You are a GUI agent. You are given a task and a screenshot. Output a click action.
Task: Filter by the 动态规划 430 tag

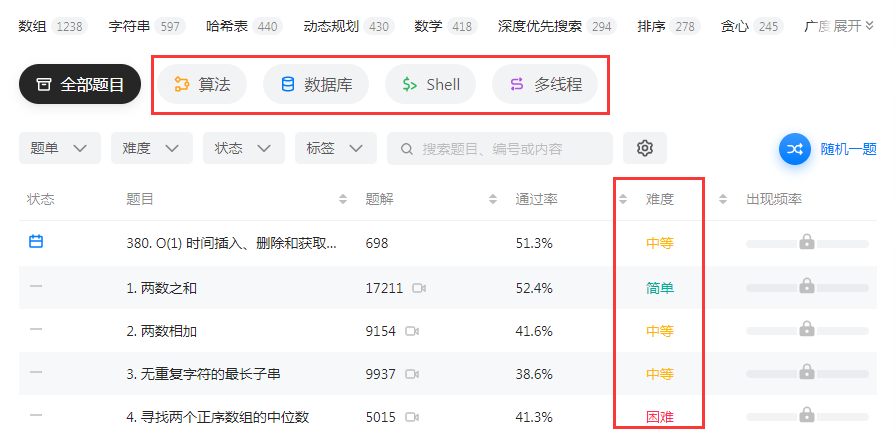tap(348, 26)
